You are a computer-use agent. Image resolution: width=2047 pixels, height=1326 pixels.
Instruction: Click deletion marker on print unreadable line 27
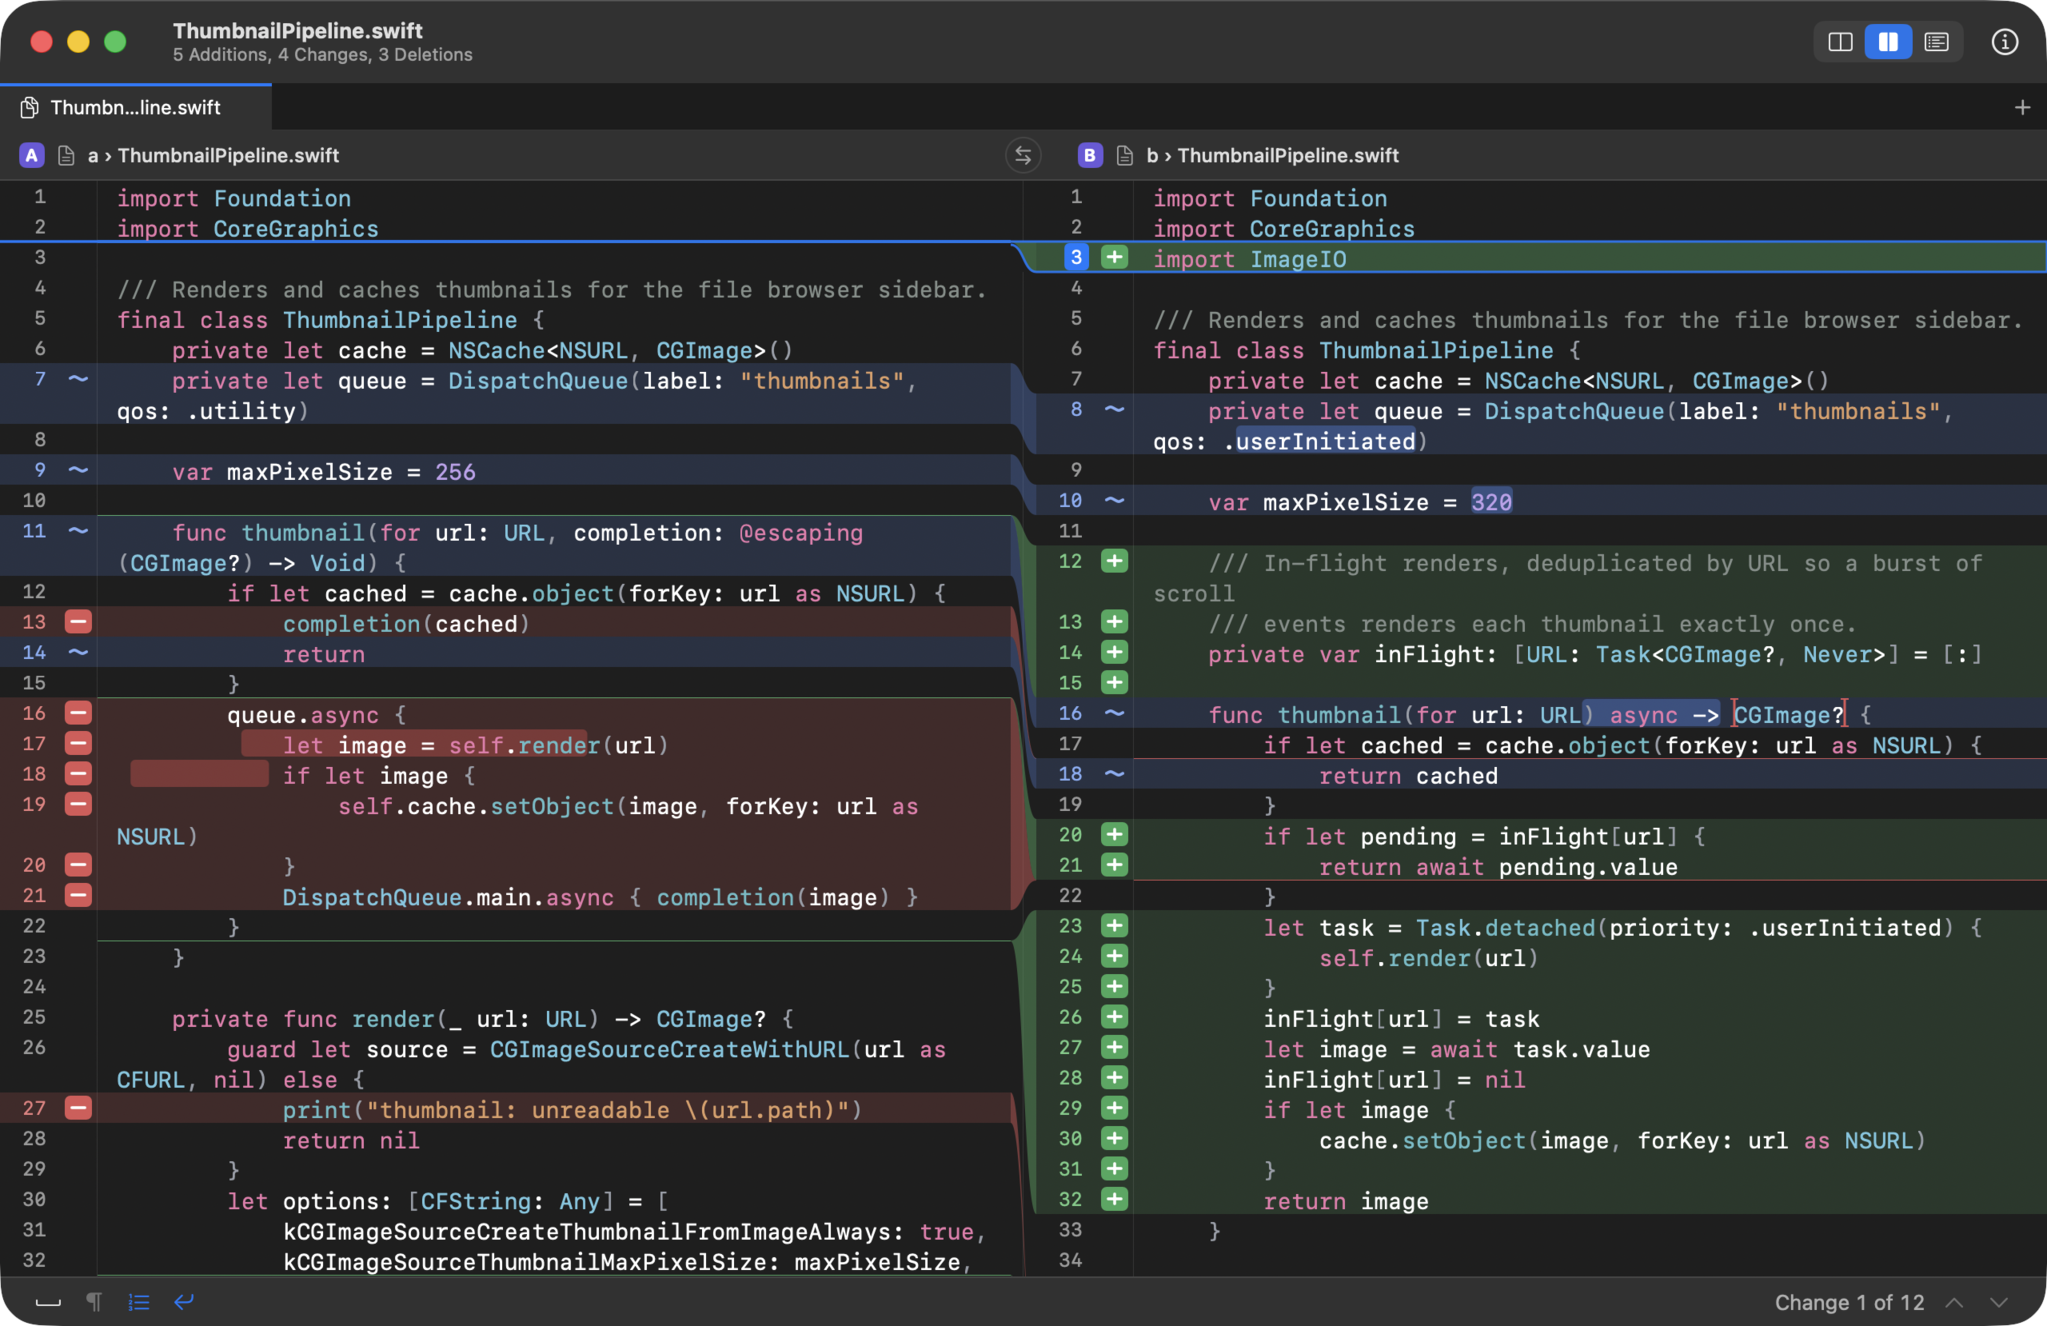coord(78,1108)
